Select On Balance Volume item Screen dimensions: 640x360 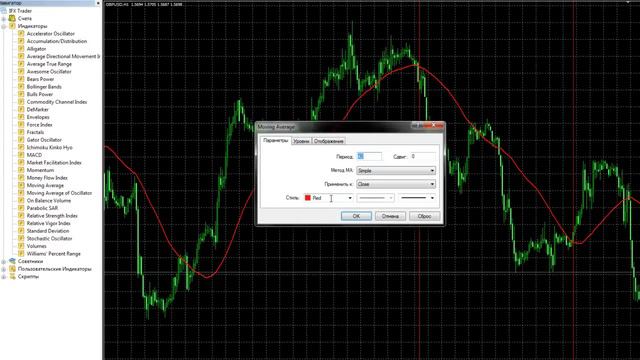click(49, 200)
